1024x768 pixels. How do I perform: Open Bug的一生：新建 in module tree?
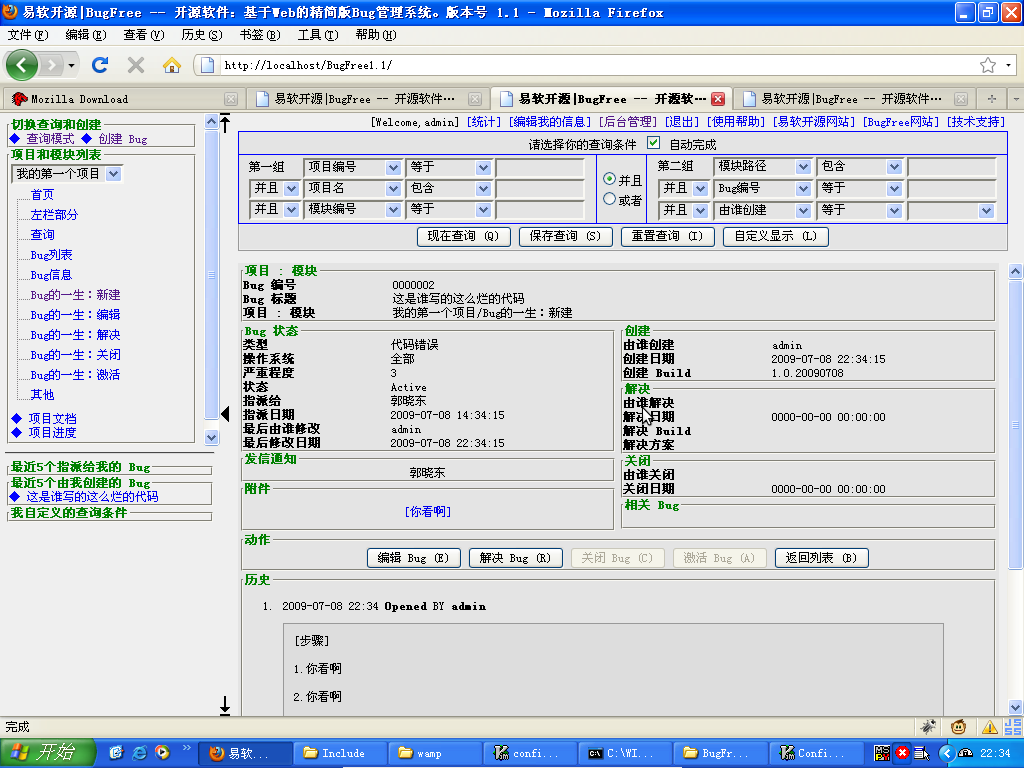75,295
